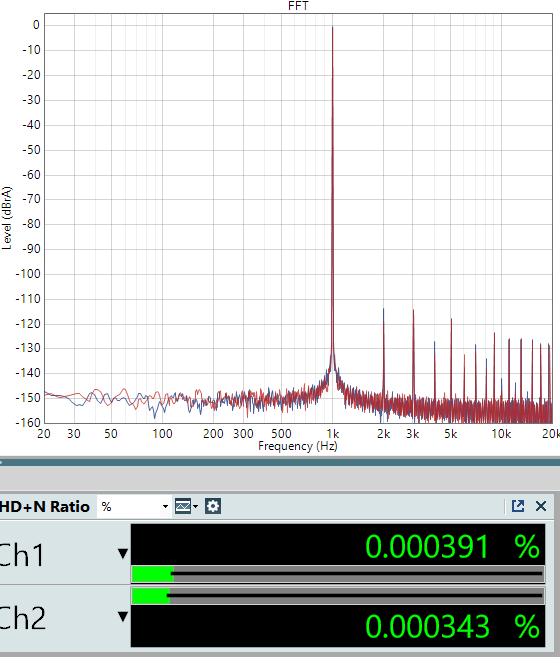Screen dimensions: 560x657
Task: Select the Ch2 0.000343 % reading
Action: [x=452, y=626]
